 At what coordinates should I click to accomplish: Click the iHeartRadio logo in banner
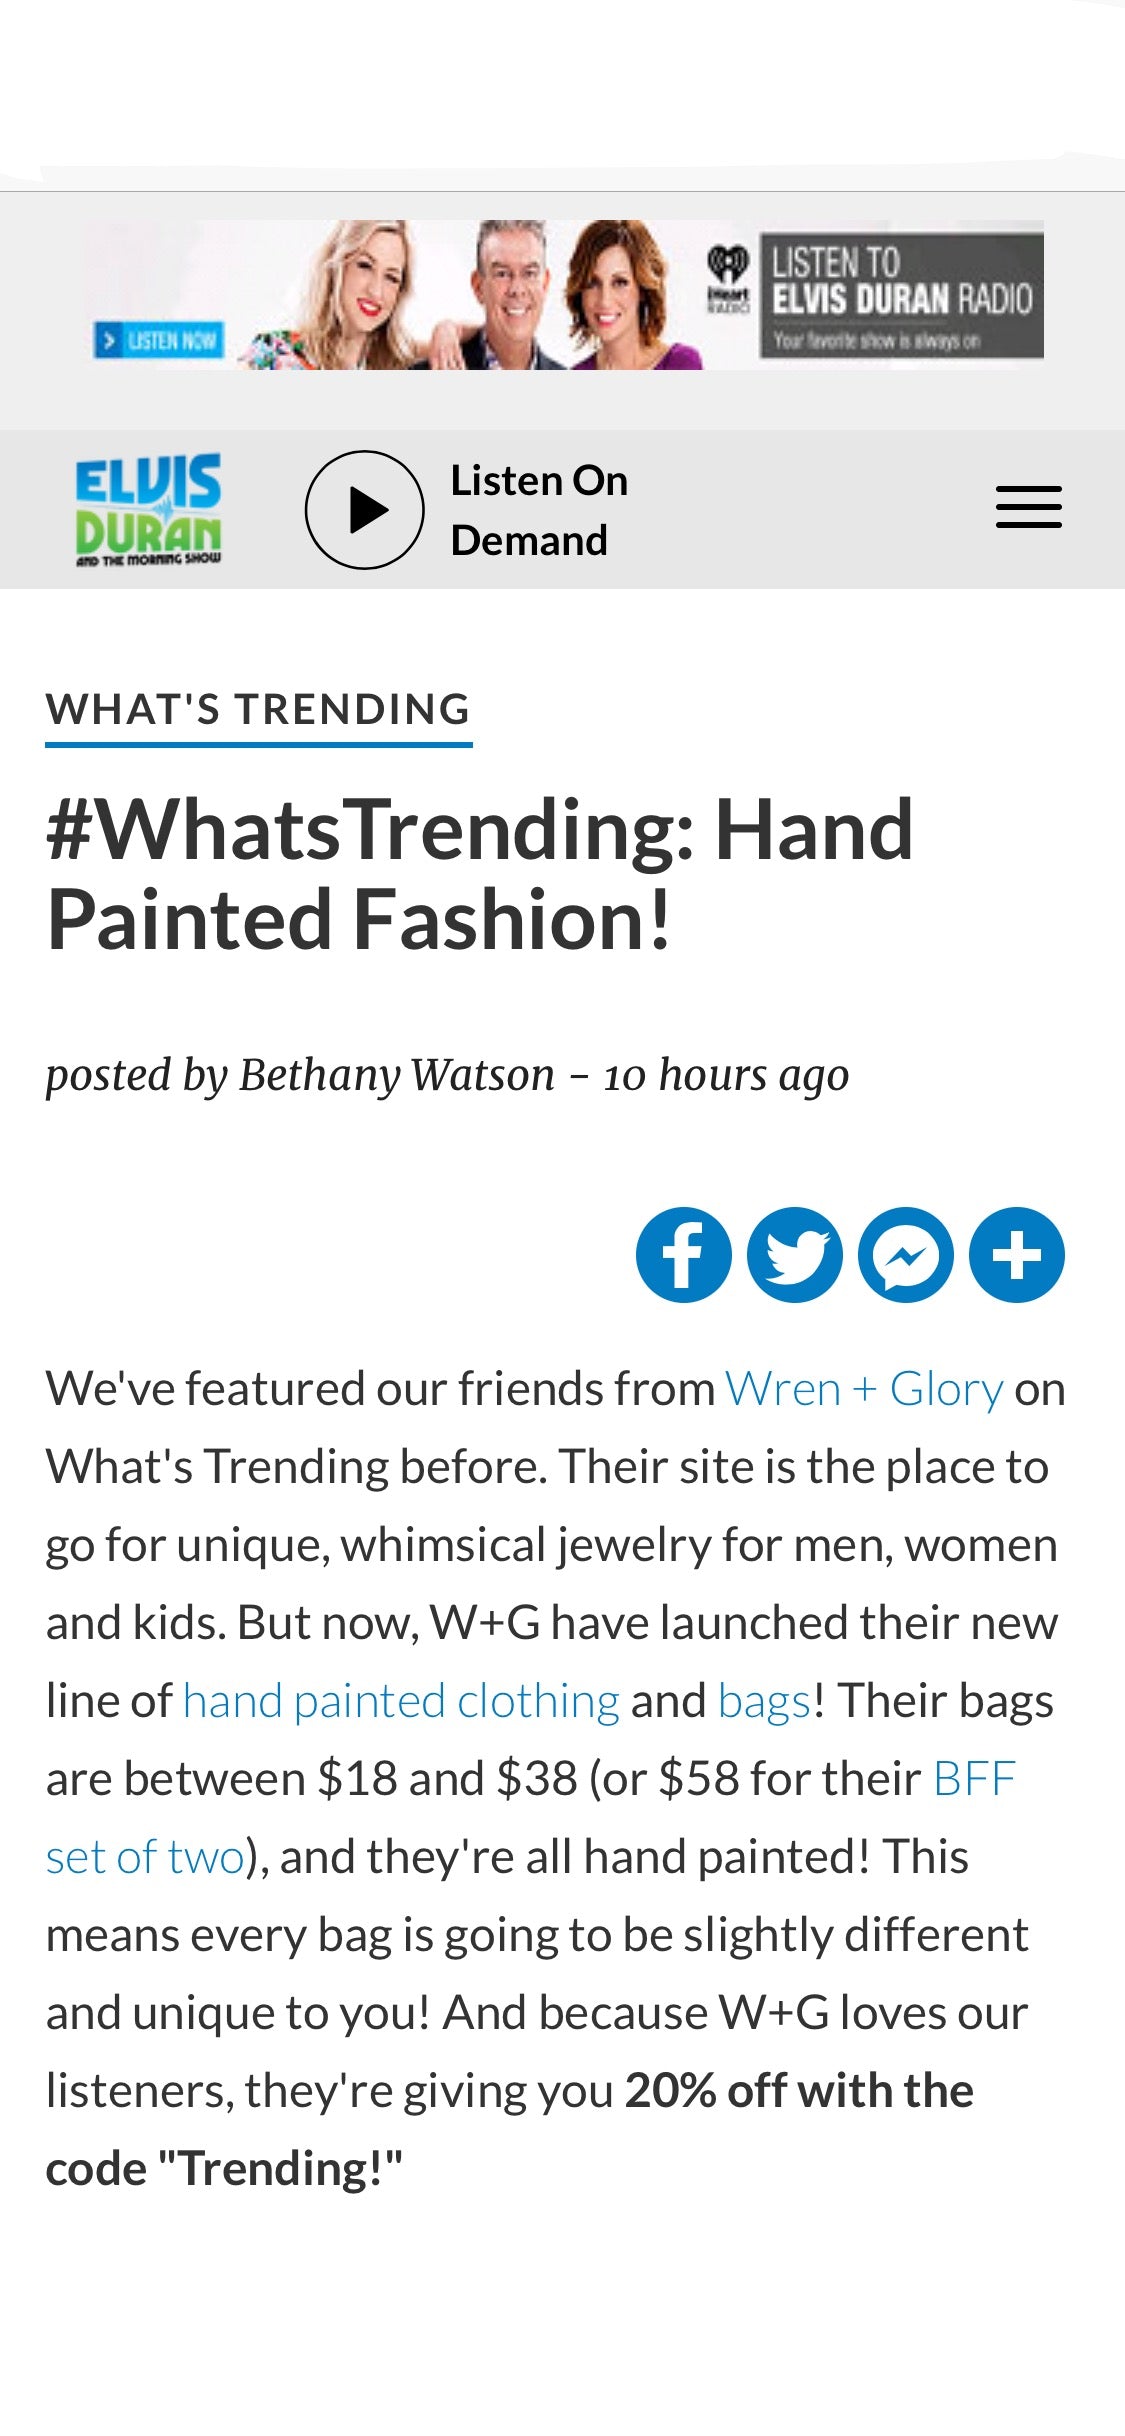click(x=728, y=278)
